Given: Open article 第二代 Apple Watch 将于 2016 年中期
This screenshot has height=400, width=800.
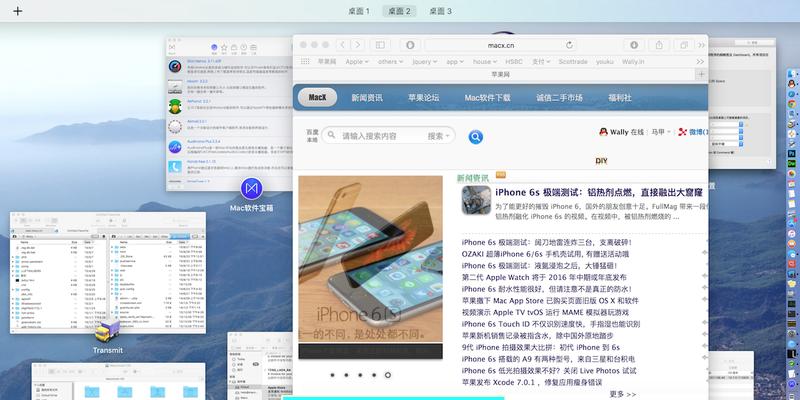Looking at the screenshot, I should 543,277.
